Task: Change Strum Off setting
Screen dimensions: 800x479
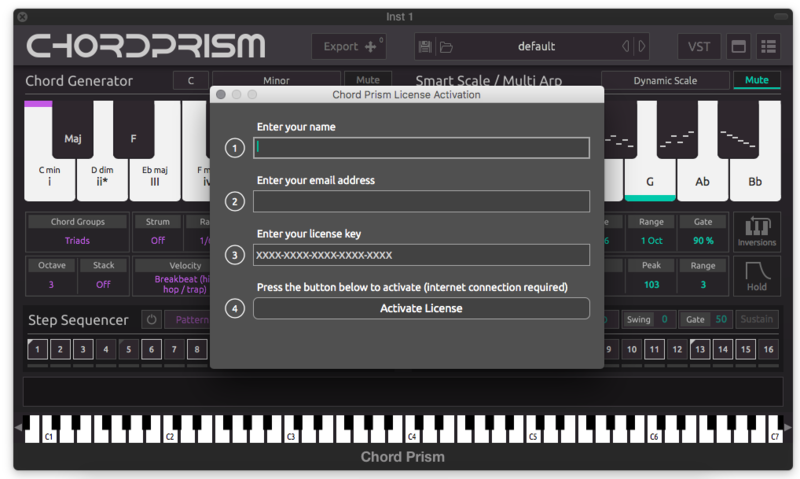Action: [158, 240]
